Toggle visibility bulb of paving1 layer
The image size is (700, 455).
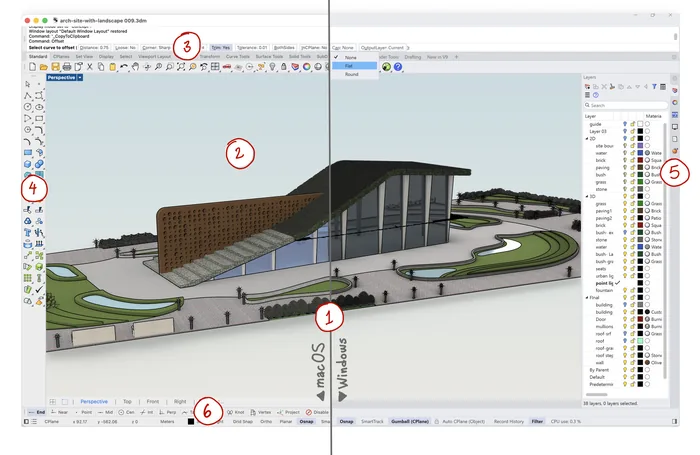pyautogui.click(x=625, y=211)
